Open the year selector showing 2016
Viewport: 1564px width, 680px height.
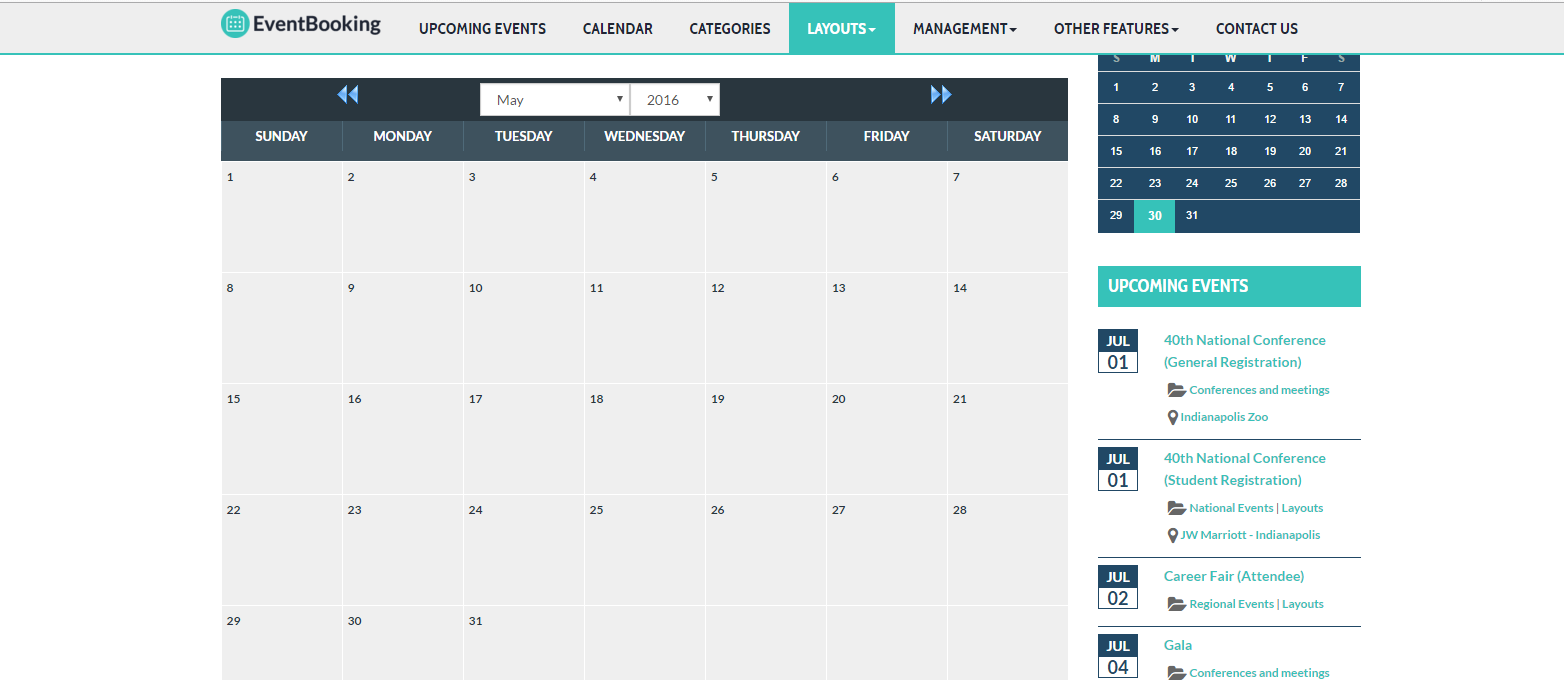click(x=675, y=99)
